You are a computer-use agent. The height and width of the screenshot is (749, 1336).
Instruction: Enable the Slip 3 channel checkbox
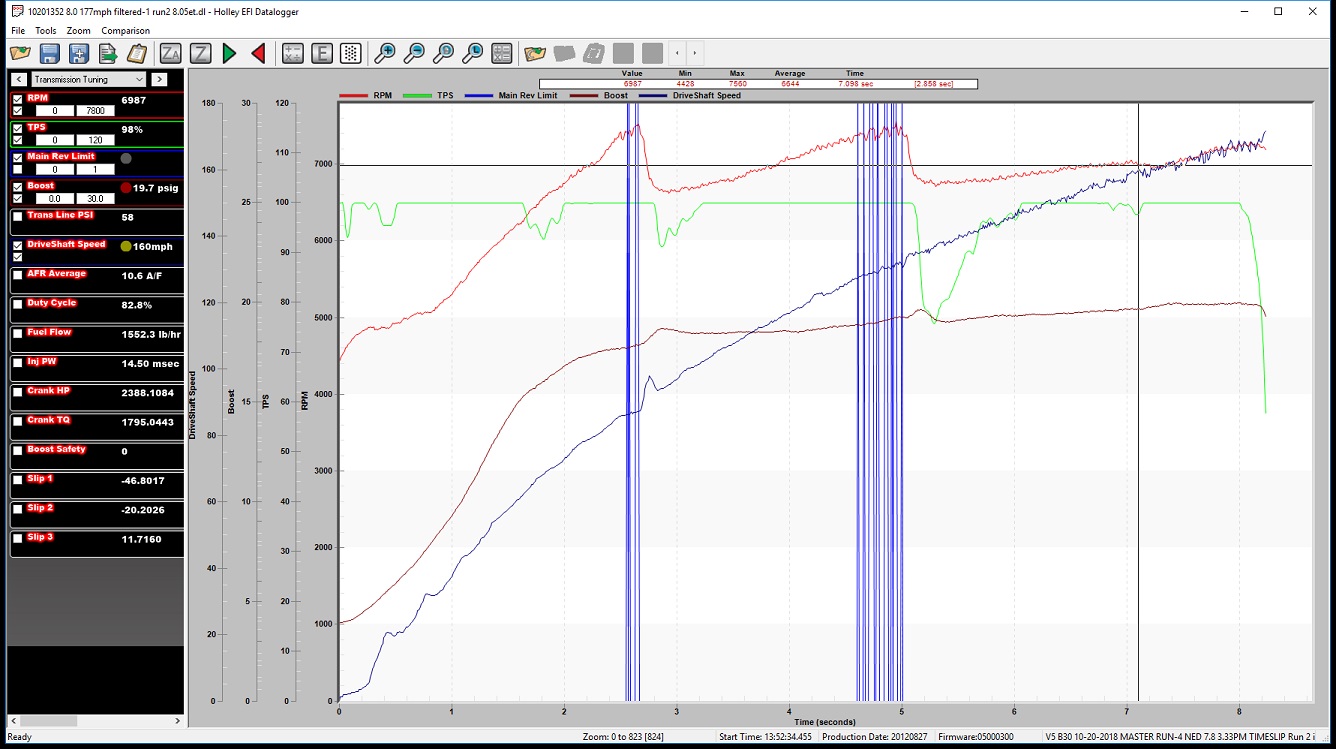(18, 538)
